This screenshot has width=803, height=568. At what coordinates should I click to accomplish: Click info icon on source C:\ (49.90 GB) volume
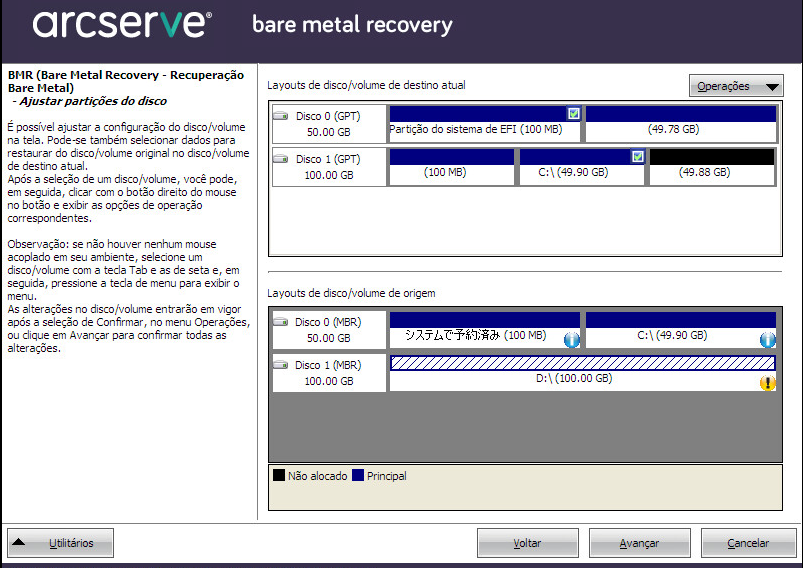click(x=767, y=340)
